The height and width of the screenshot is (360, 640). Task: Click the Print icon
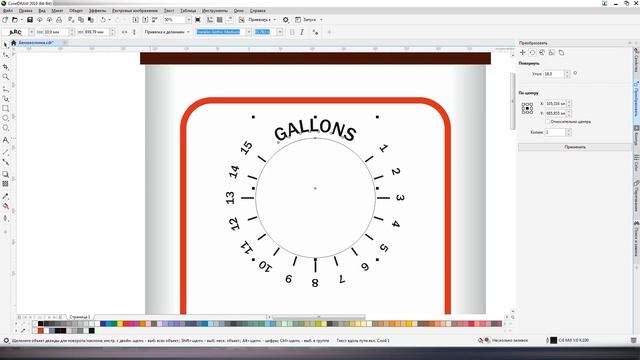pyautogui.click(x=59, y=20)
